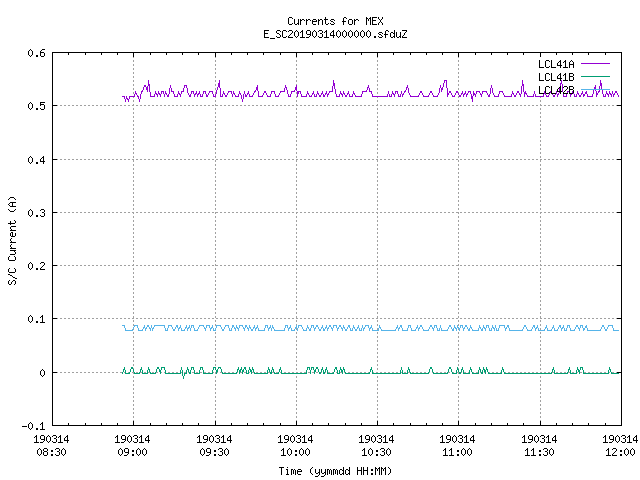
Task: Click the 08:30 x-axis time label
Action: 51,452
